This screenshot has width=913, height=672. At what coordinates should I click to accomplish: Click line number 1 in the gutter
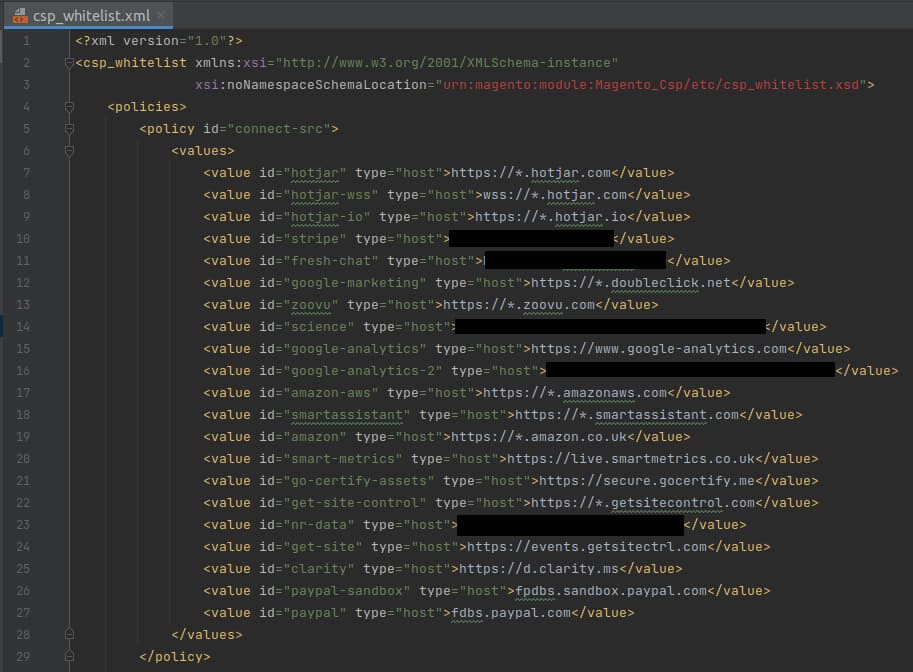tap(26, 41)
